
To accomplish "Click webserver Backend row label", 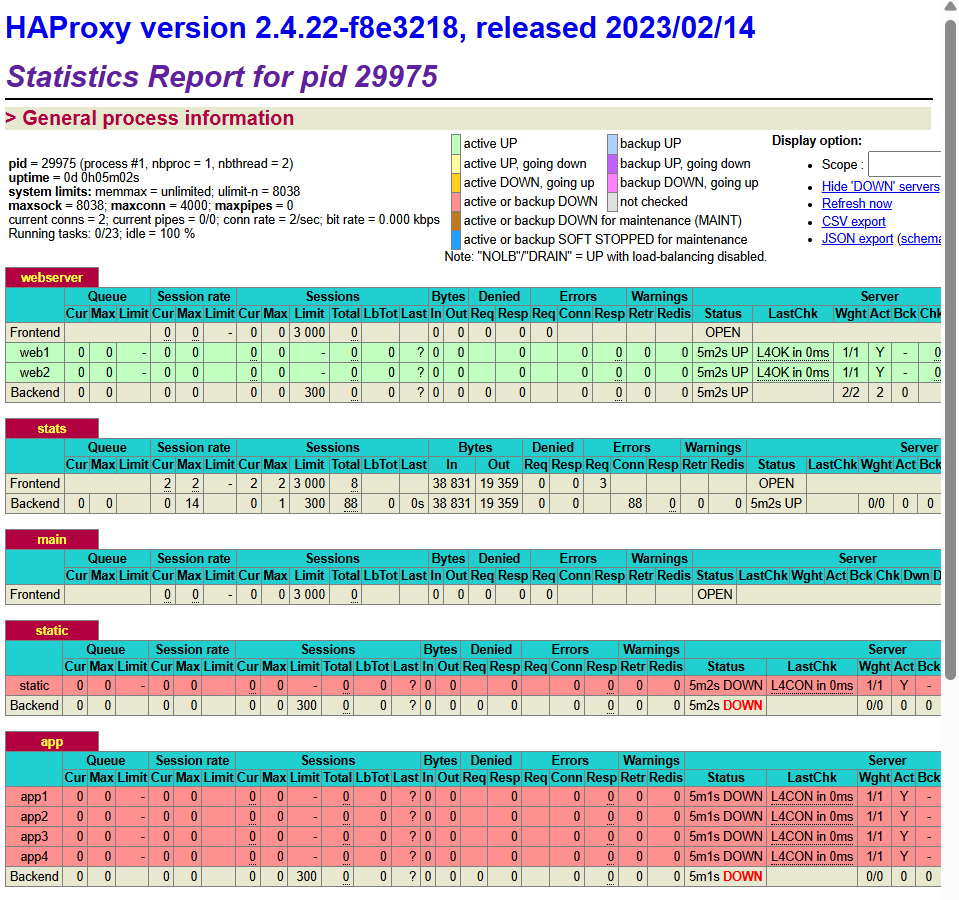I will 35,393.
